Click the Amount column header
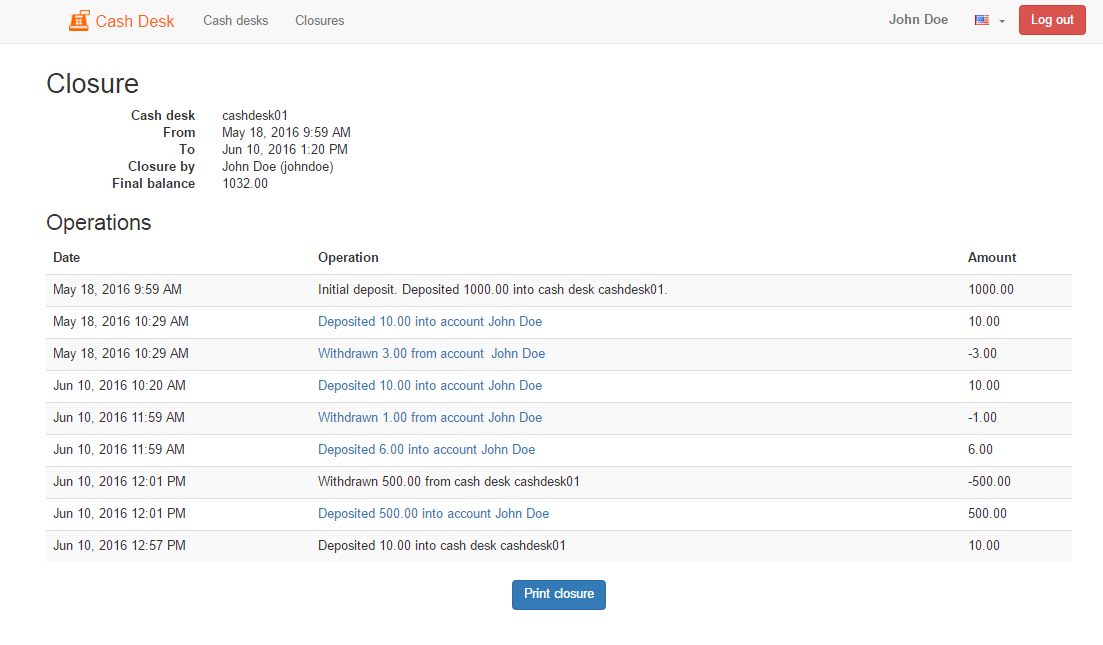The height and width of the screenshot is (645, 1103). (x=991, y=258)
